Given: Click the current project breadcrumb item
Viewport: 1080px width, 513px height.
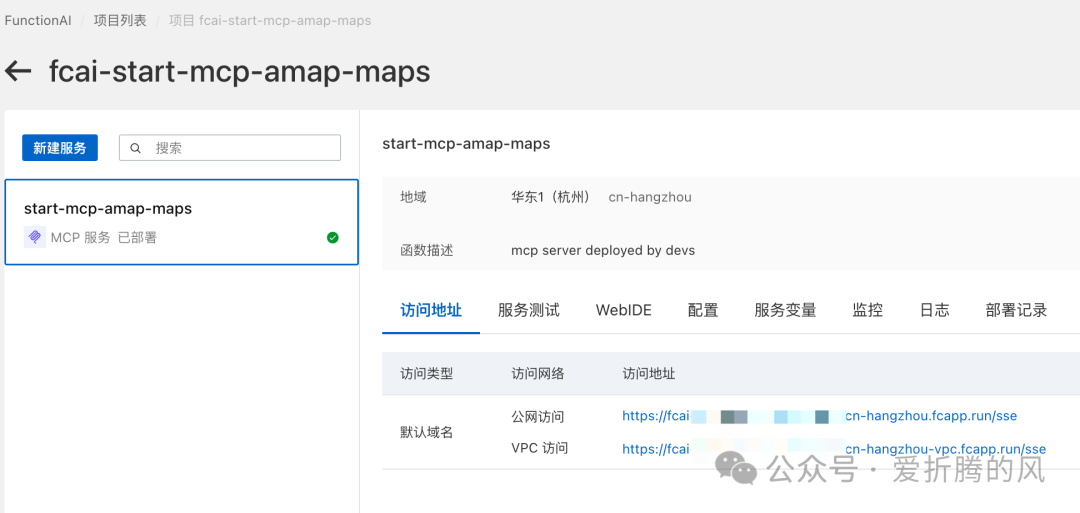Looking at the screenshot, I should click(x=270, y=20).
